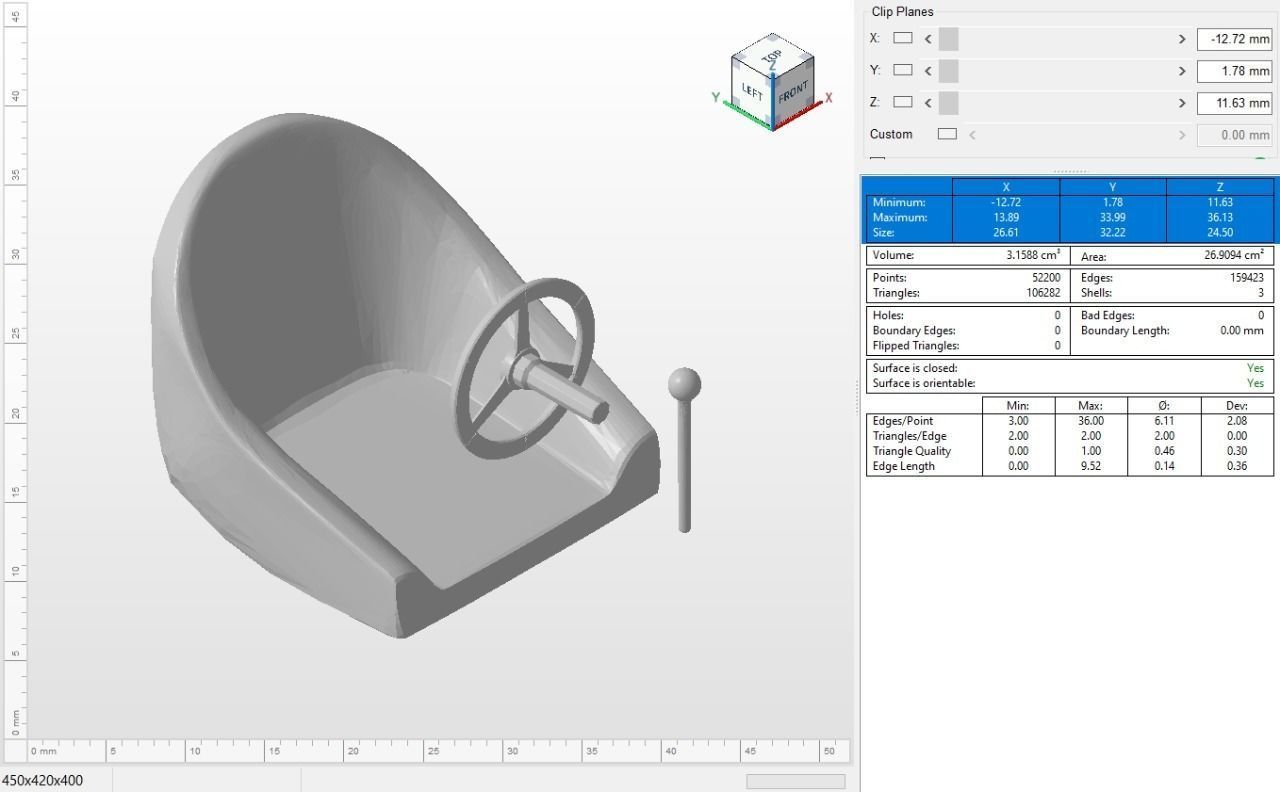Enable the Y clip plane checkbox

click(903, 70)
